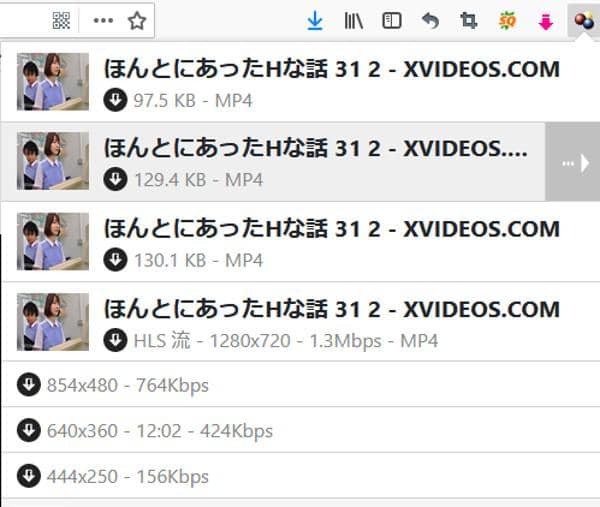The width and height of the screenshot is (600, 507).
Task: Click '640x360 - 12:02 - 424Kbps' text
Action: (x=160, y=431)
